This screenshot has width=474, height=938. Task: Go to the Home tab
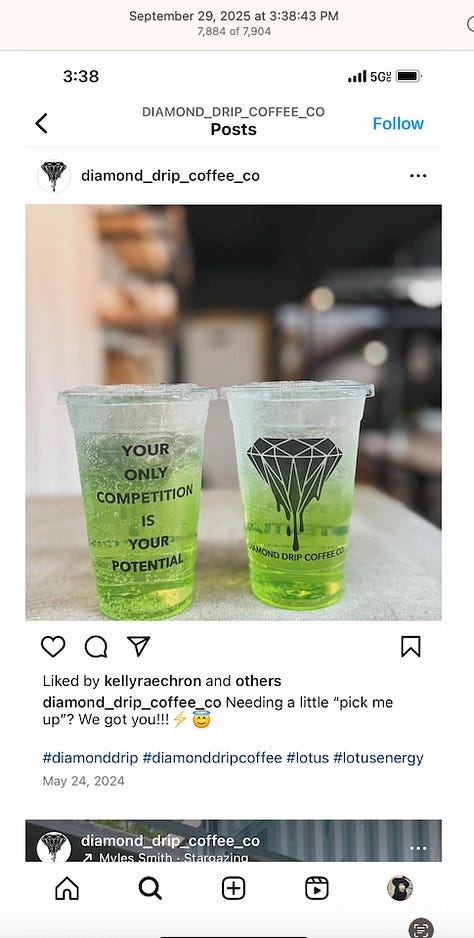click(66, 888)
